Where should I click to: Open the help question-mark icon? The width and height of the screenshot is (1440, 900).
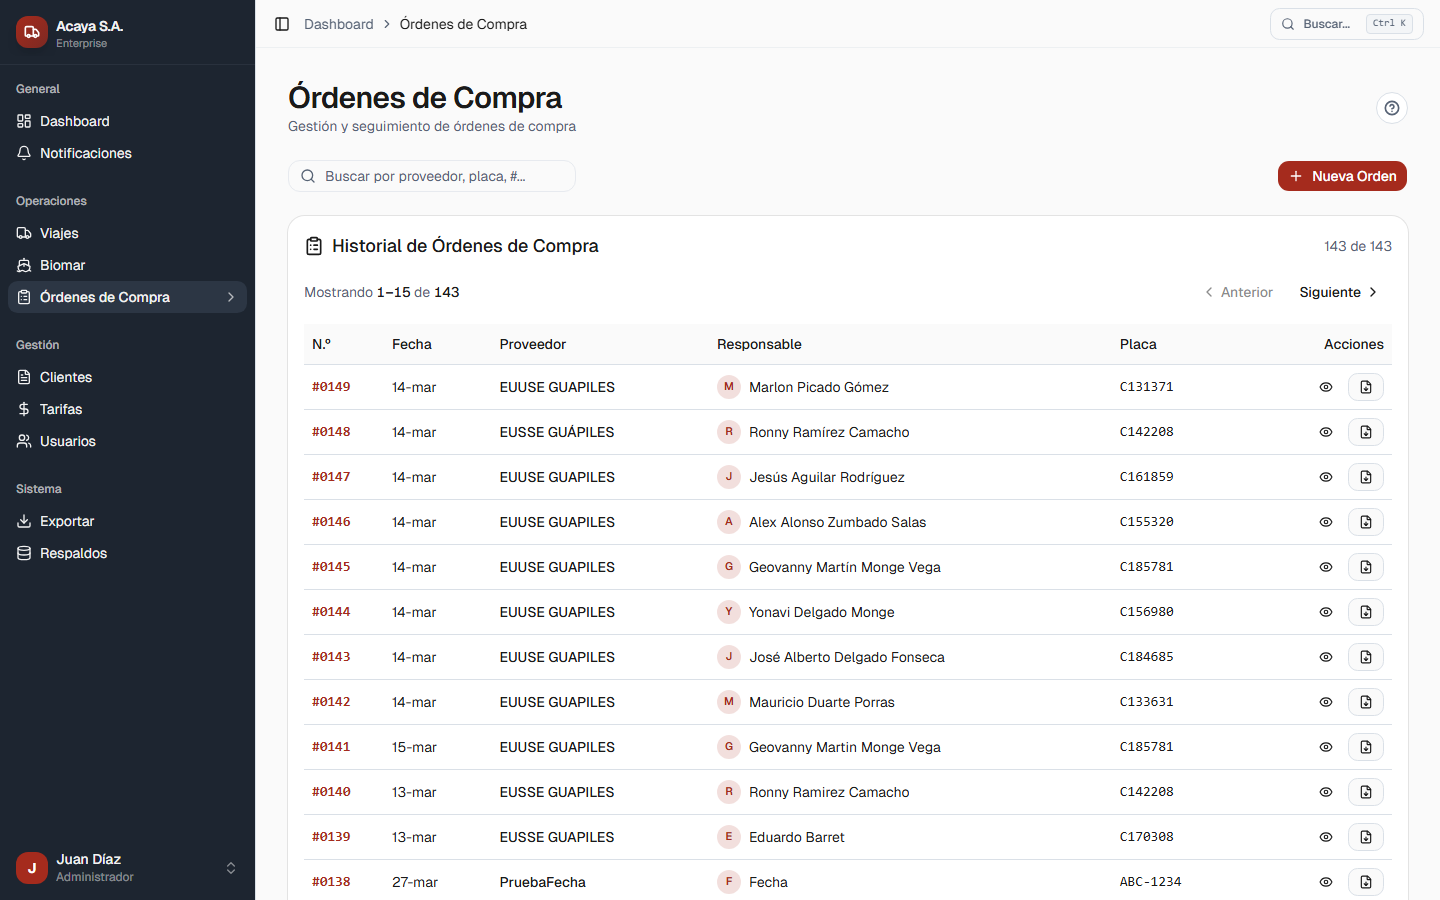pos(1391,108)
